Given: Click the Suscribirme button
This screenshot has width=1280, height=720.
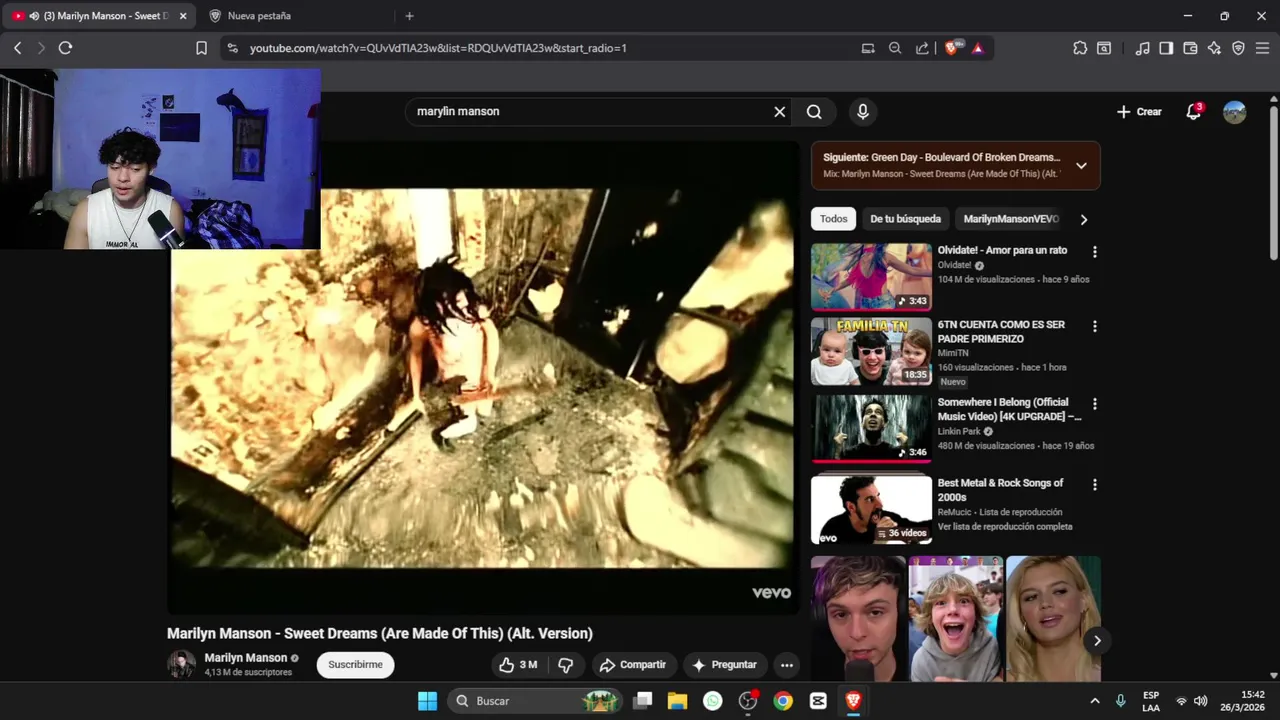Looking at the screenshot, I should click(355, 665).
